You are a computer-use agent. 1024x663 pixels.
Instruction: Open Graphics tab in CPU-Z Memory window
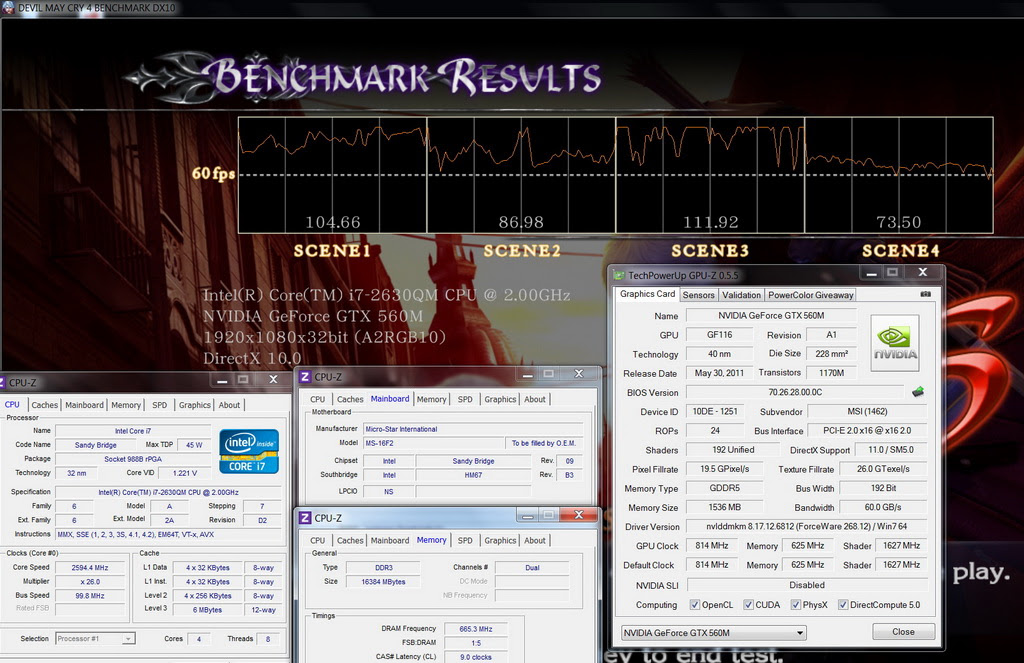pos(500,540)
